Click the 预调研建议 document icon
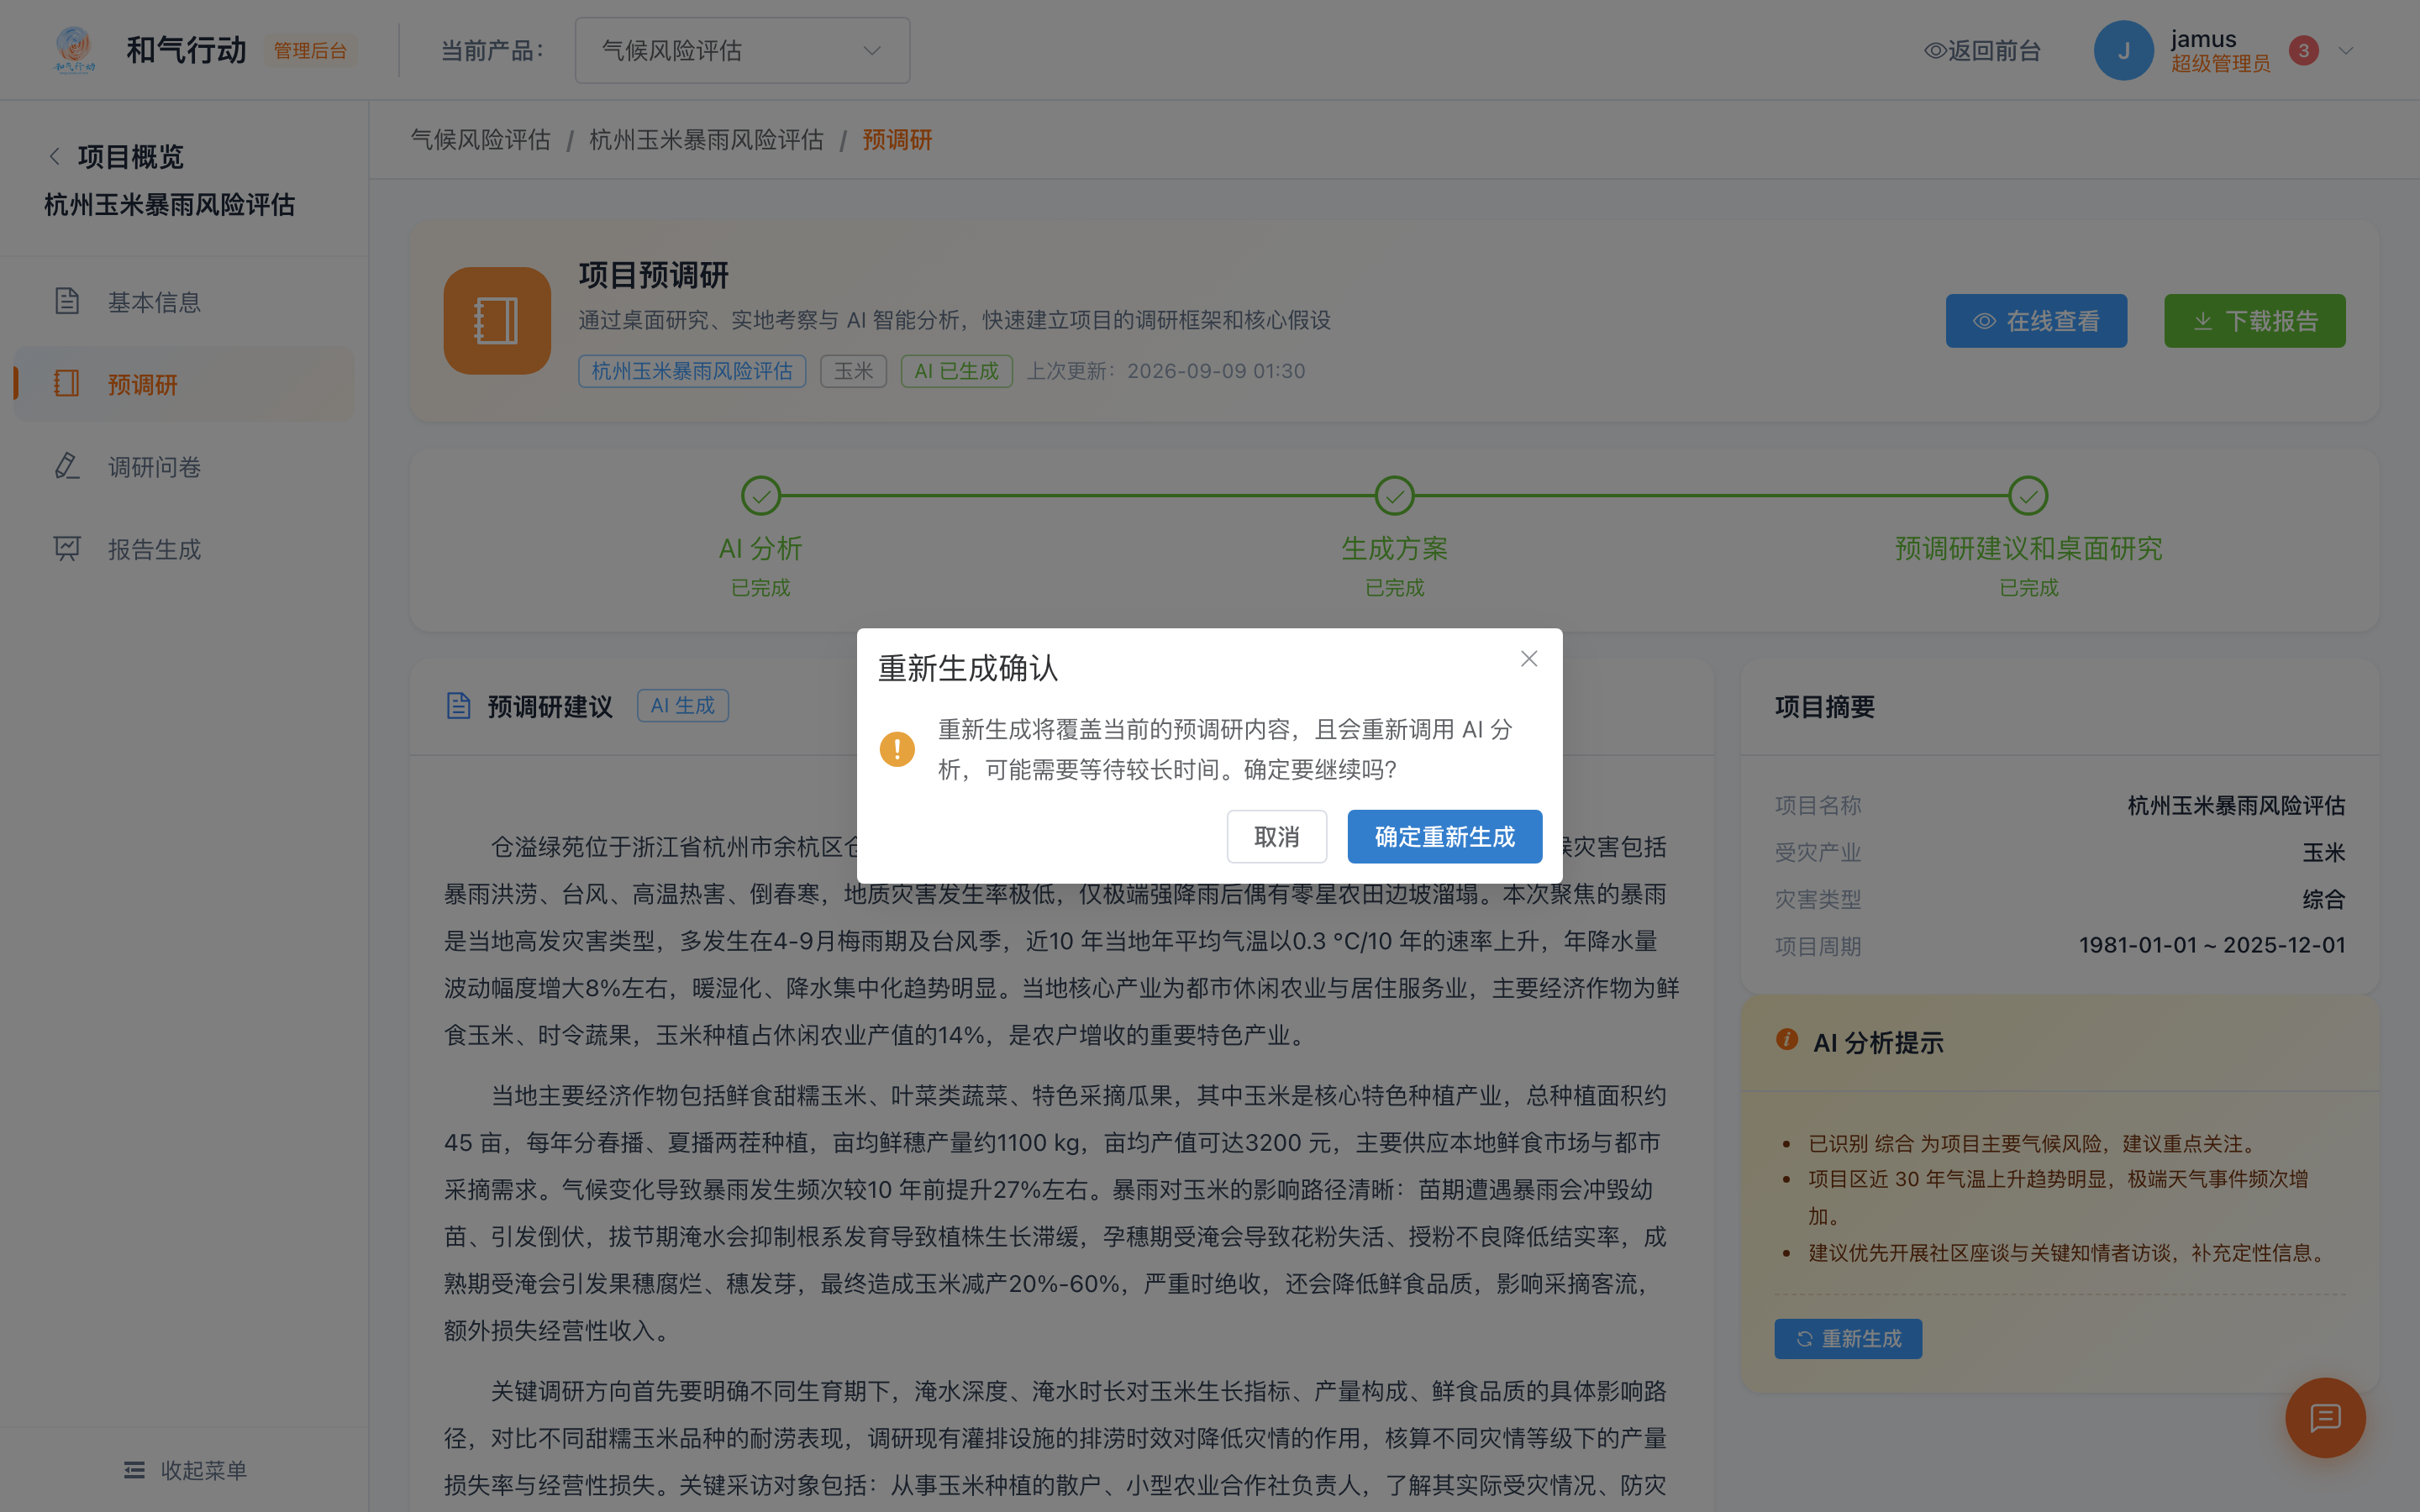Screen dimensions: 2420x1512 tap(458, 706)
